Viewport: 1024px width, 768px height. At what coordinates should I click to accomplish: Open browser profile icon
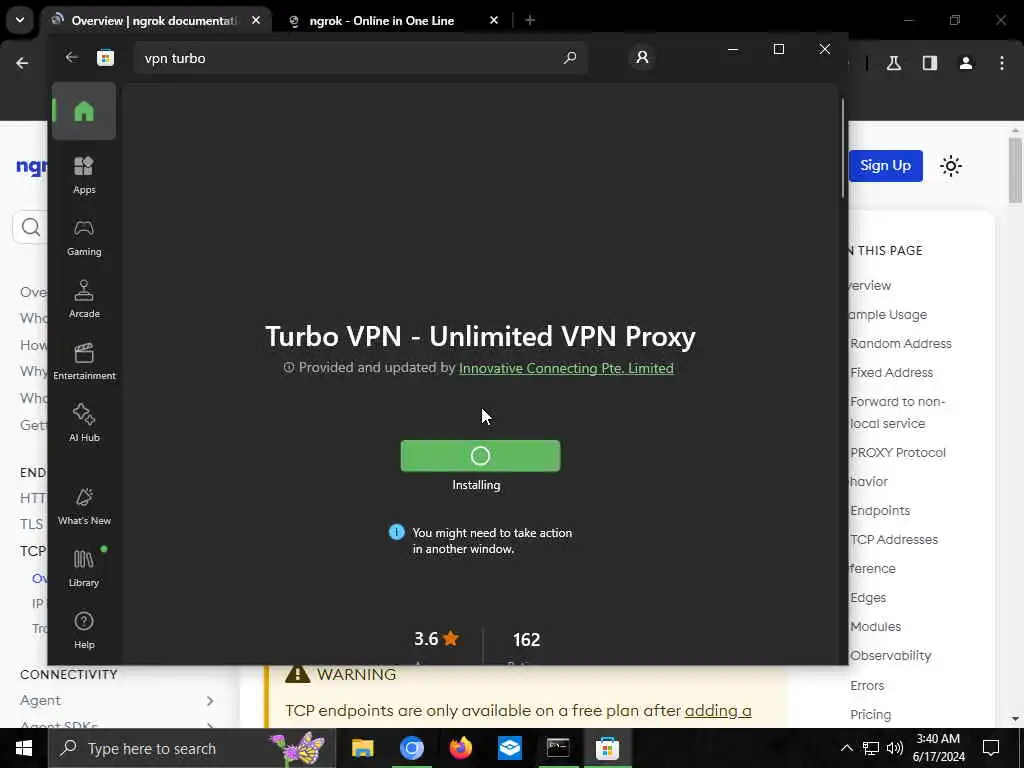click(x=966, y=63)
